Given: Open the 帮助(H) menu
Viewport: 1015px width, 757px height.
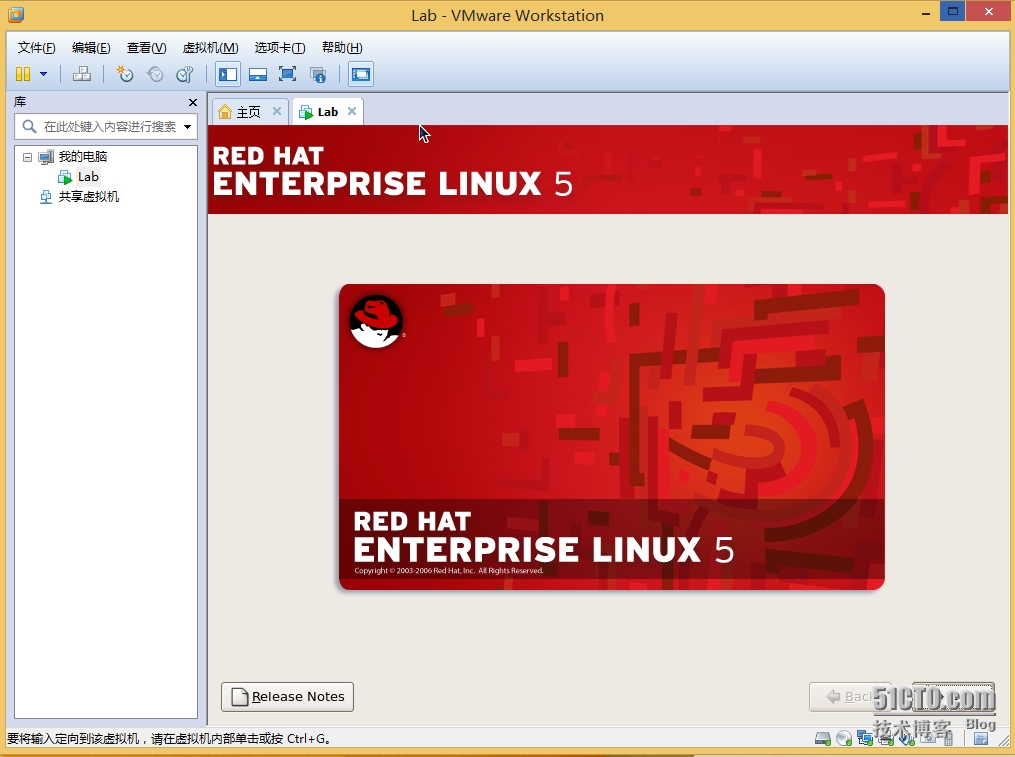Looking at the screenshot, I should [x=342, y=47].
